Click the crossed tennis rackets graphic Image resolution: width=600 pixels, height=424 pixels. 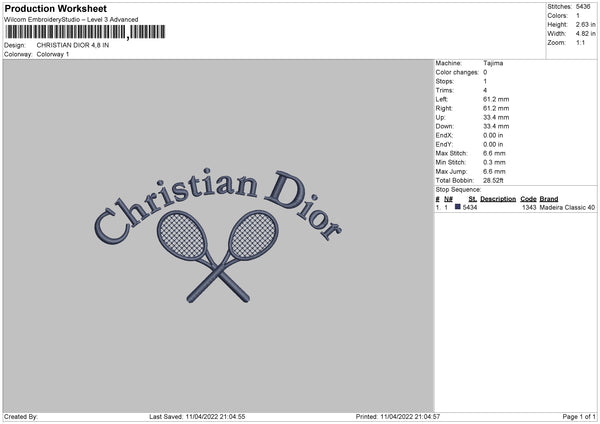(x=217, y=256)
